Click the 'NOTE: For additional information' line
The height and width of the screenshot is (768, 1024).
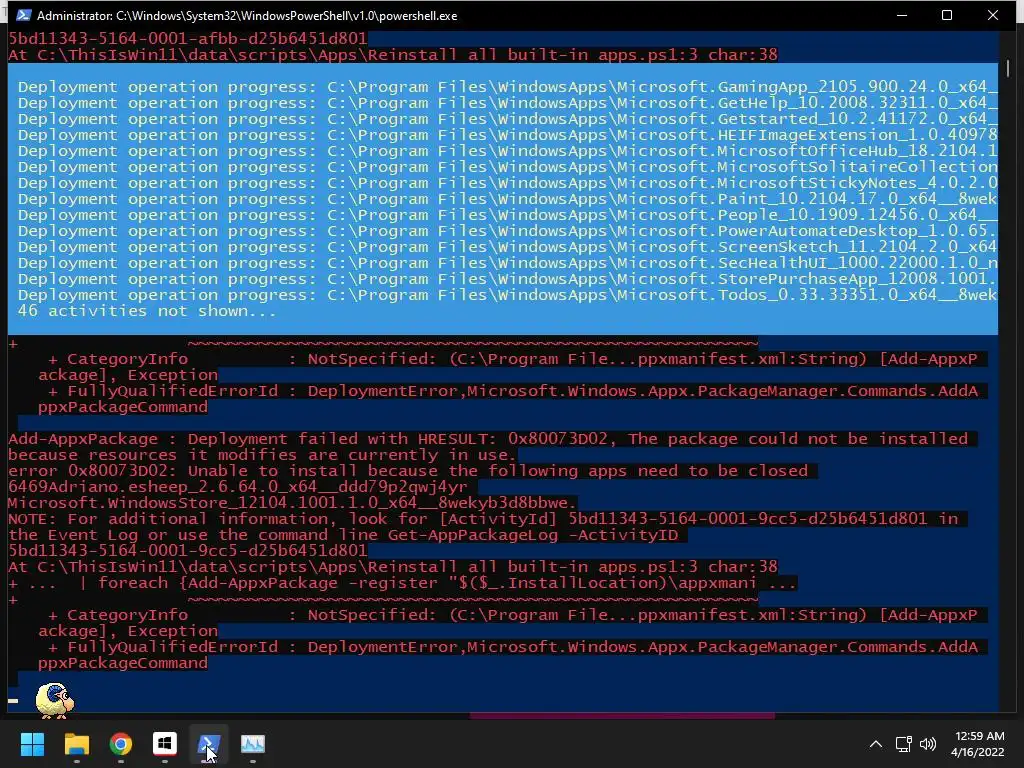coord(483,519)
